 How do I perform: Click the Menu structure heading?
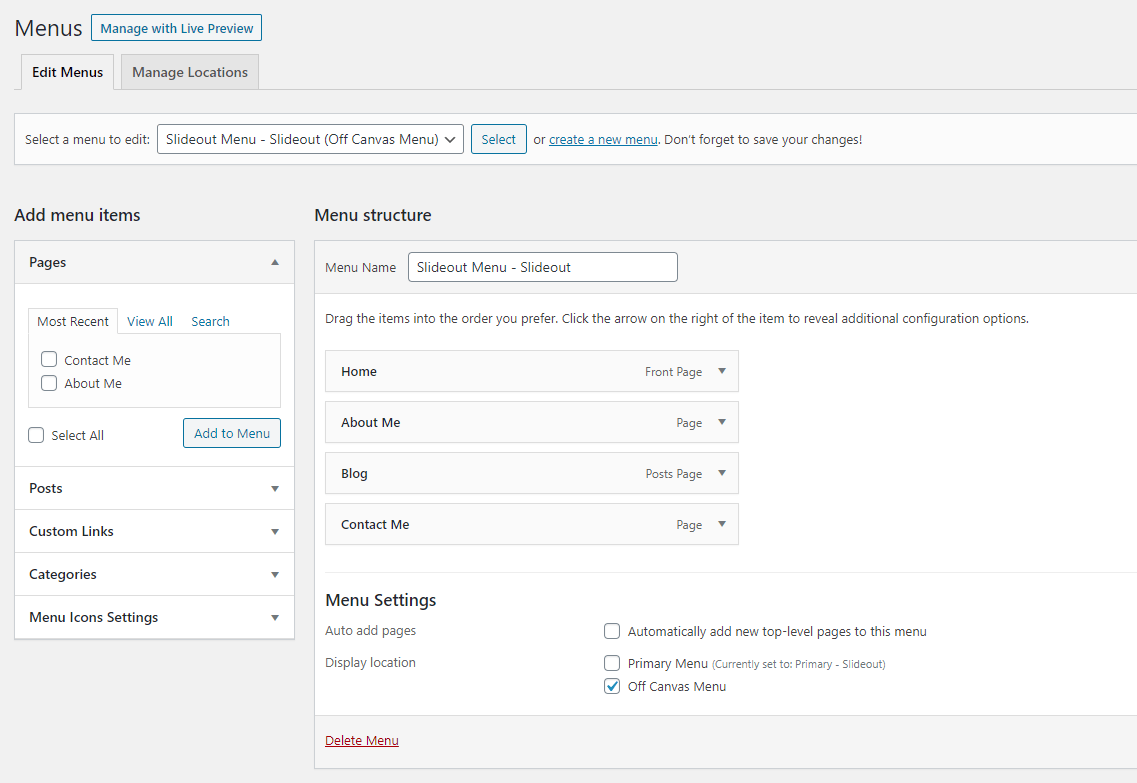(373, 215)
